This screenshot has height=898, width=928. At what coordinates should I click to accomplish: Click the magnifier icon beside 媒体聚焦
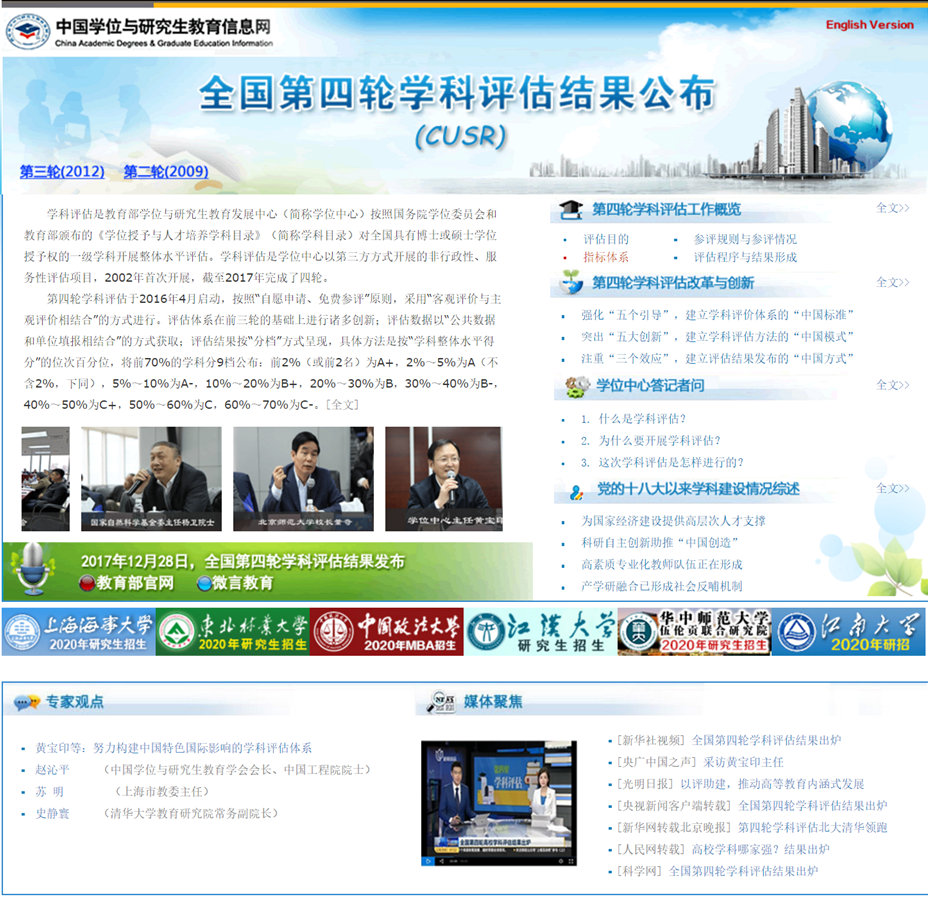442,701
